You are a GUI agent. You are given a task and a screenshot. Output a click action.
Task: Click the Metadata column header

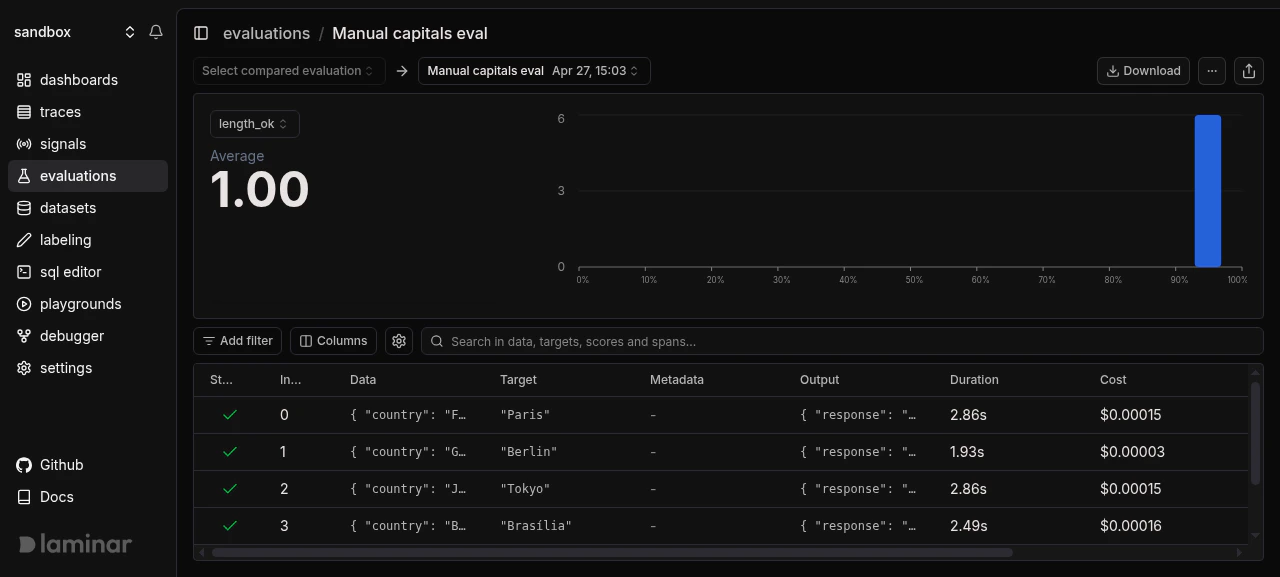point(677,380)
